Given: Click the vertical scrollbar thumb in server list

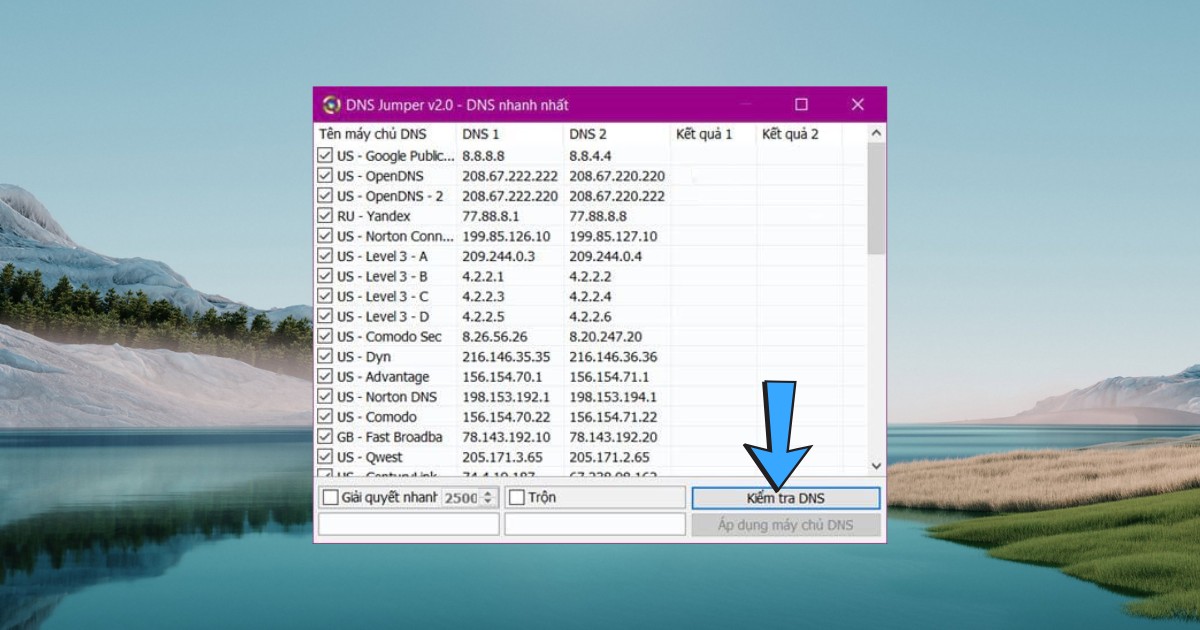Looking at the screenshot, I should point(876,198).
